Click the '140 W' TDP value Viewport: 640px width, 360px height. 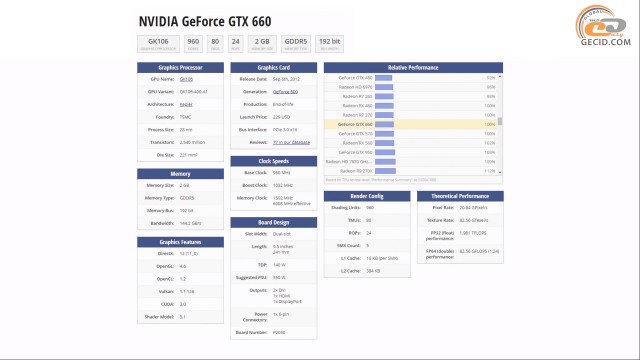[279, 265]
